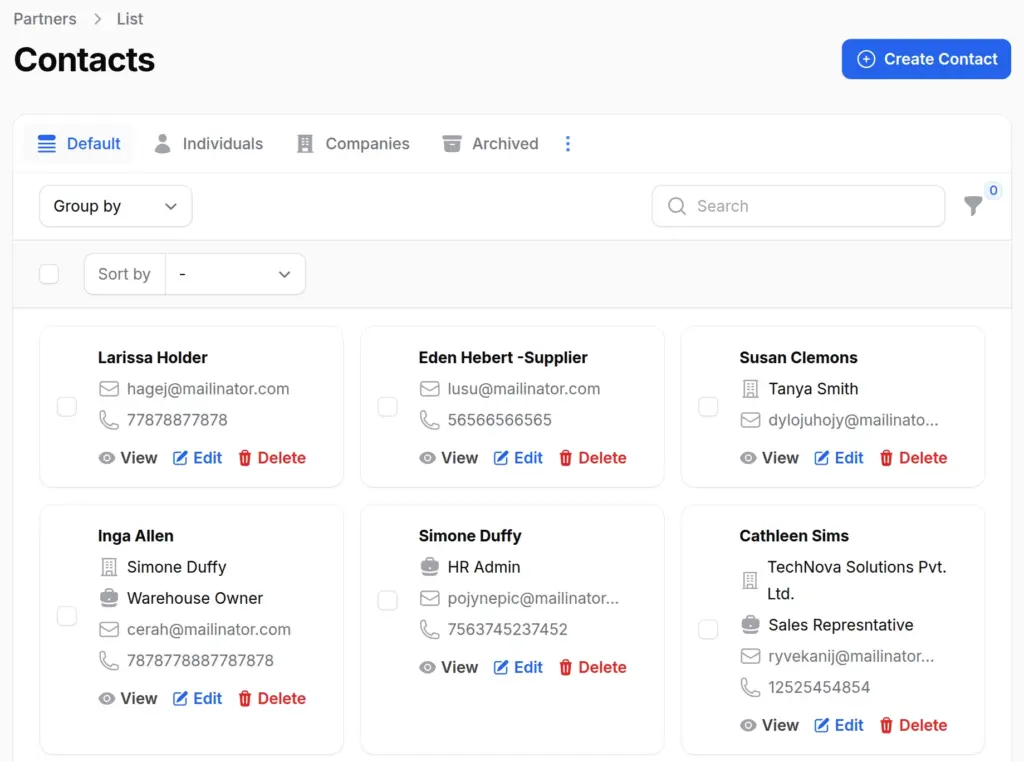The image size is (1024, 762).
Task: Click the phone icon on Inga Allen's card
Action: 109,661
